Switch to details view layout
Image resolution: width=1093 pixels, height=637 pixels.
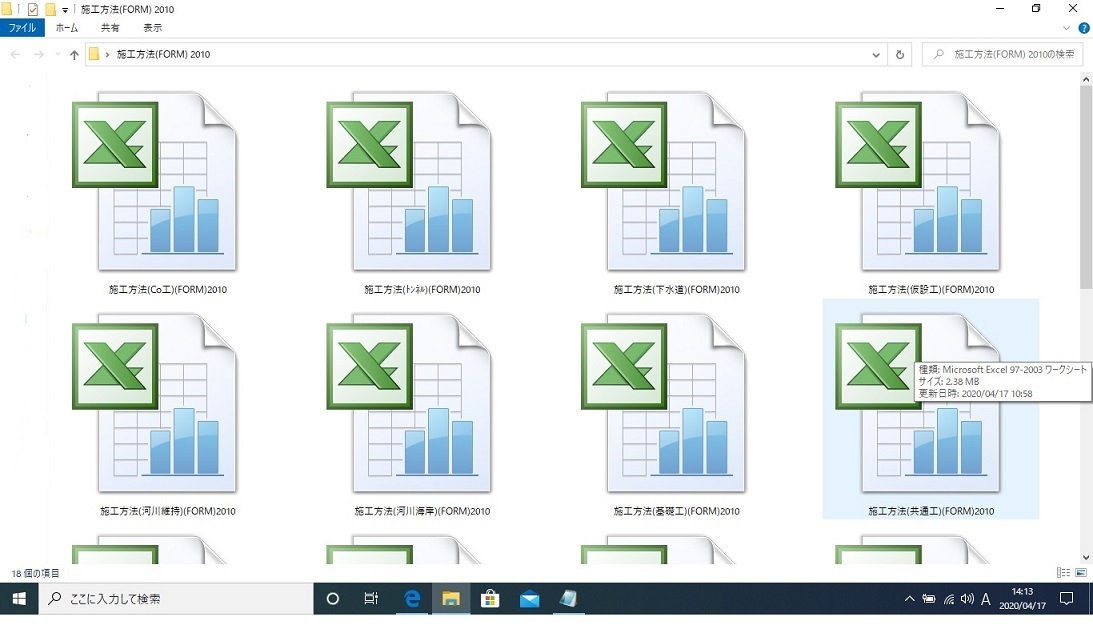coord(1063,573)
